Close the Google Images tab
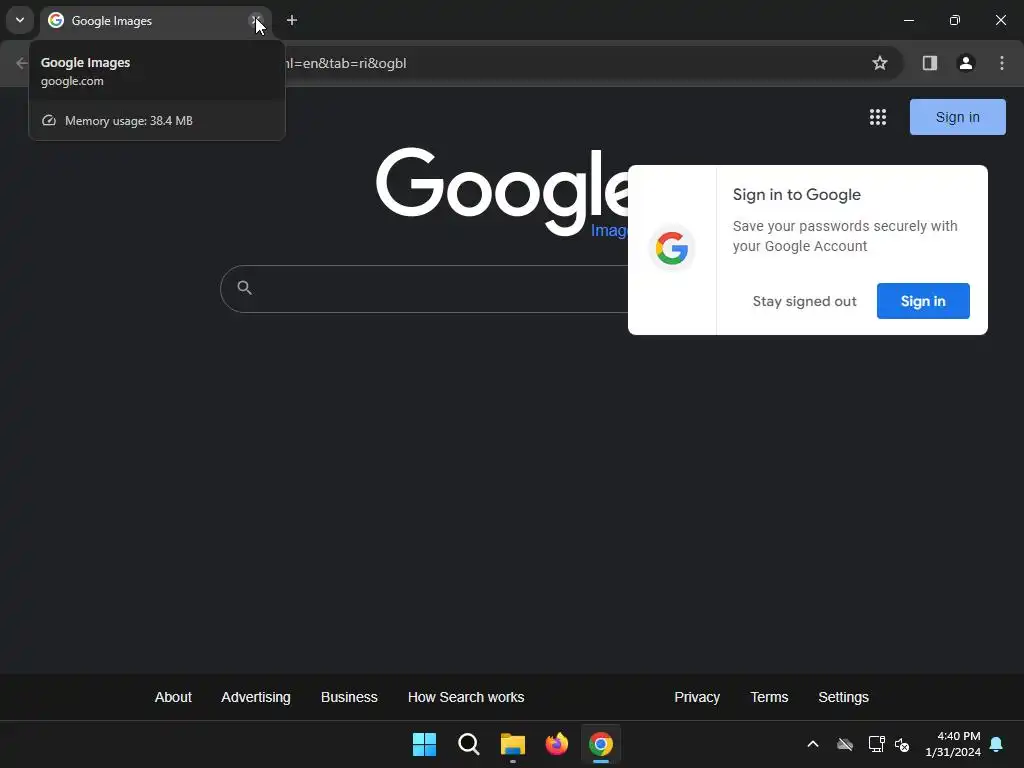Image resolution: width=1024 pixels, height=768 pixels. click(256, 20)
